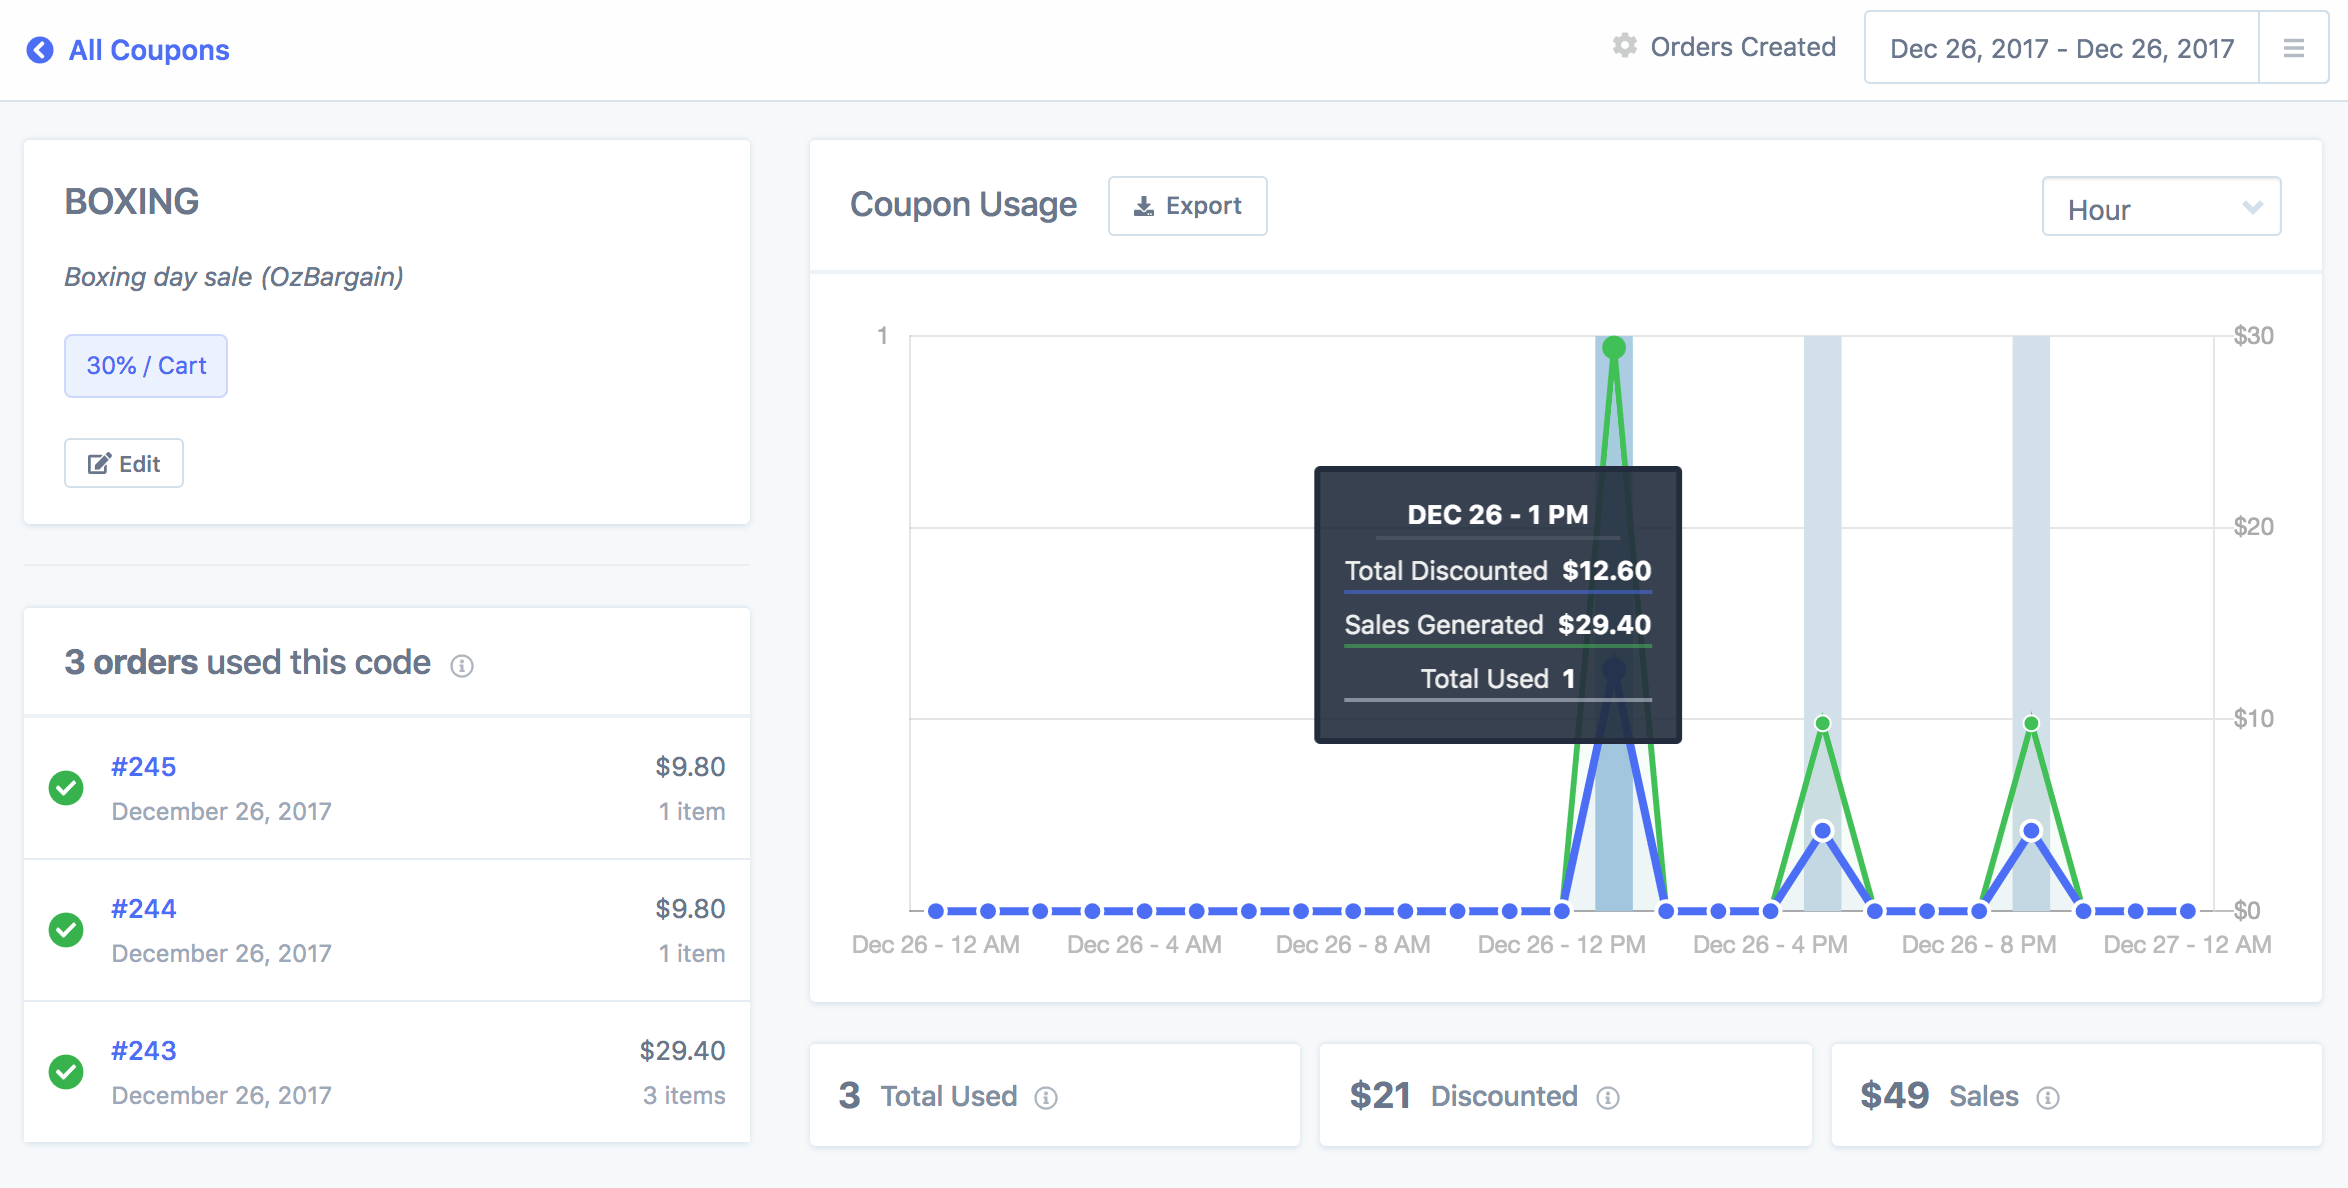This screenshot has height=1188, width=2348.
Task: Click green sales data point at 5 PM
Action: [x=1822, y=723]
